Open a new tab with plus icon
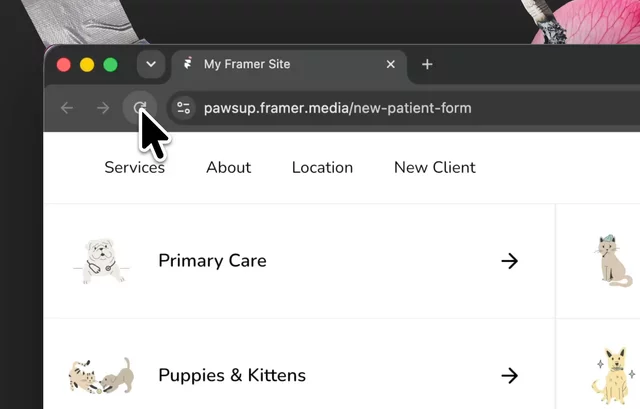Viewport: 640px width, 409px height. pos(427,64)
